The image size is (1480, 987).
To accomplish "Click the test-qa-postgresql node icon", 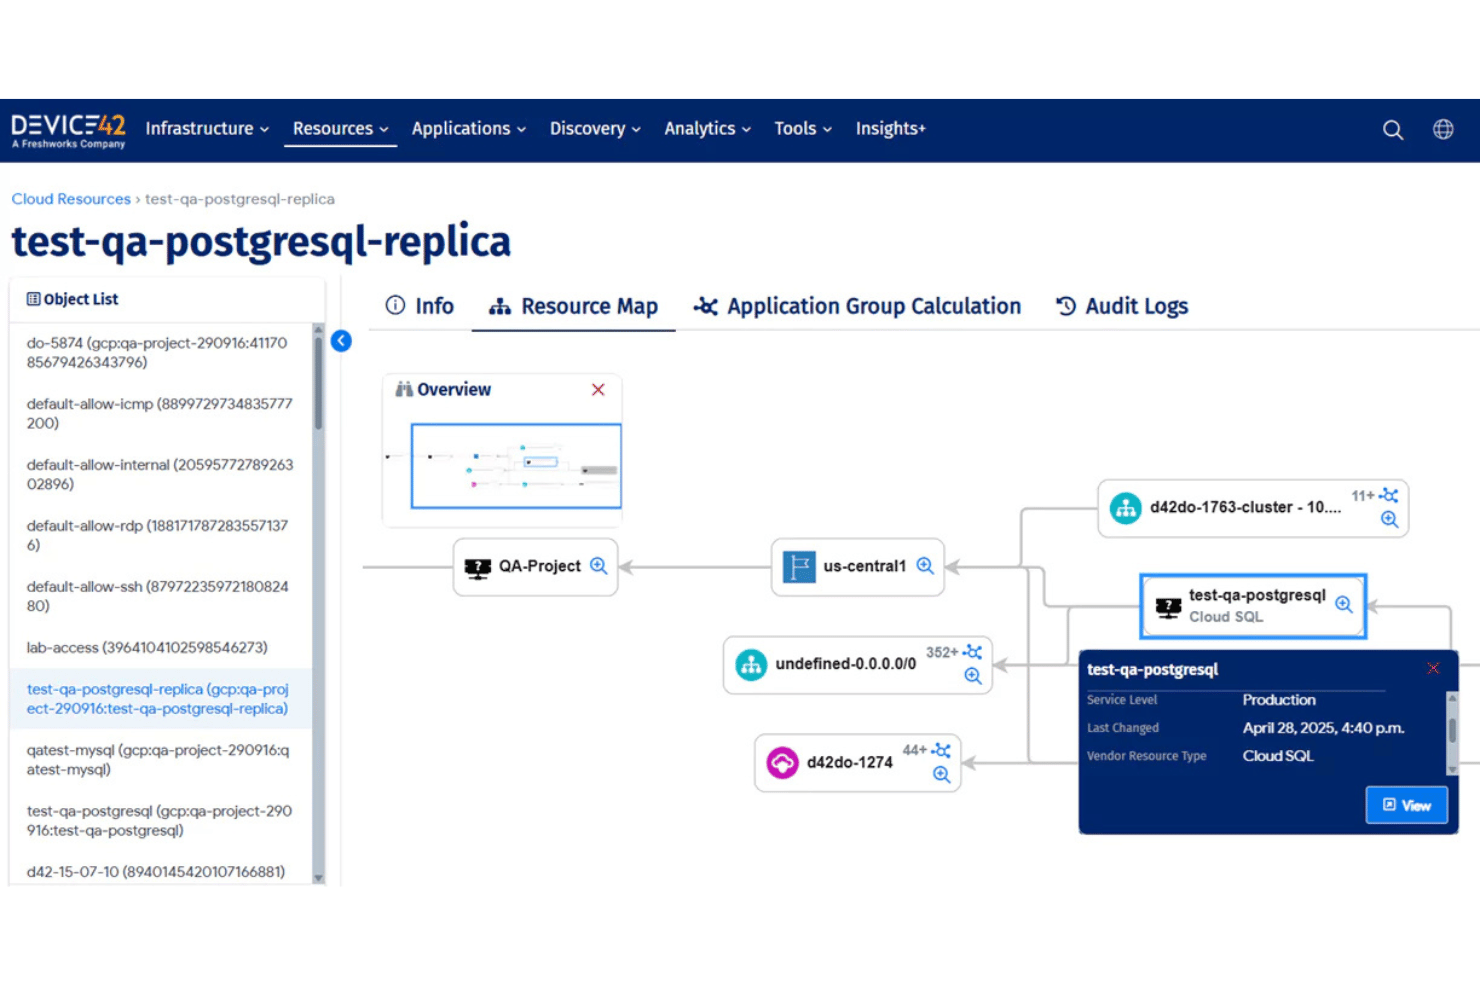I will [x=1168, y=606].
